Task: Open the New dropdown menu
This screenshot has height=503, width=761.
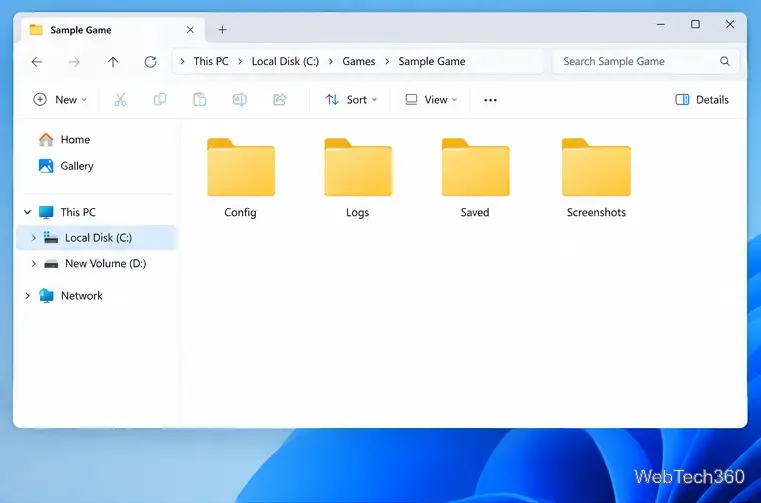Action: click(x=60, y=100)
